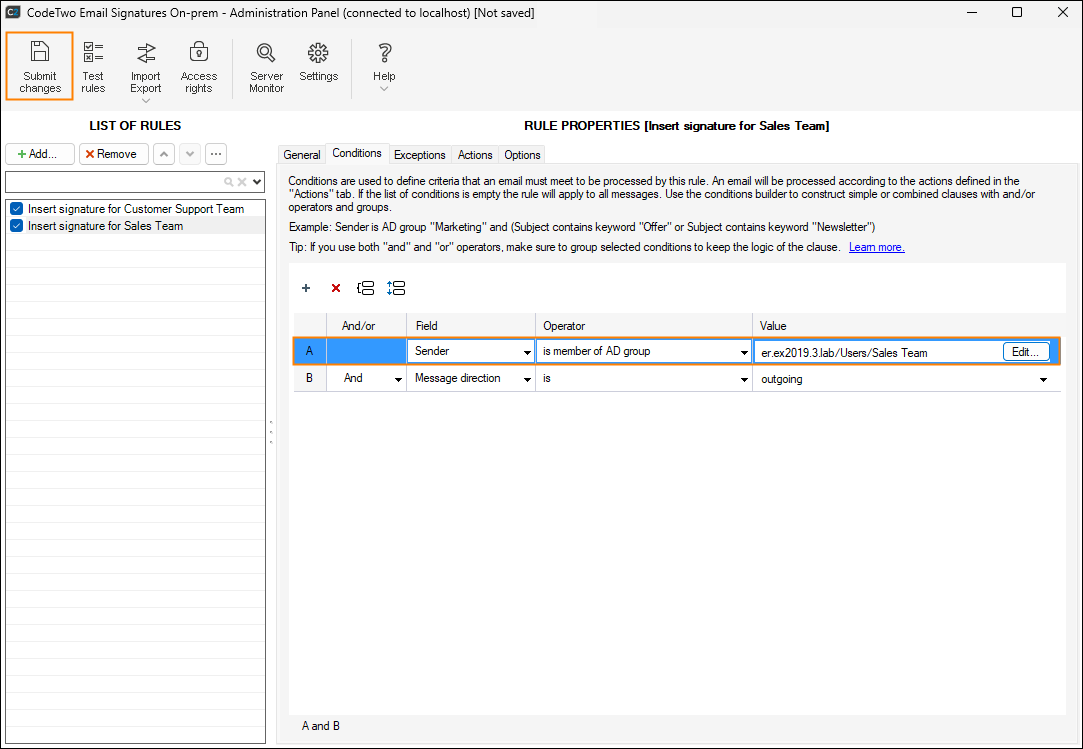Screen dimensions: 1083x749
Task: Open the 'outgoing' value dropdown
Action: point(1044,380)
